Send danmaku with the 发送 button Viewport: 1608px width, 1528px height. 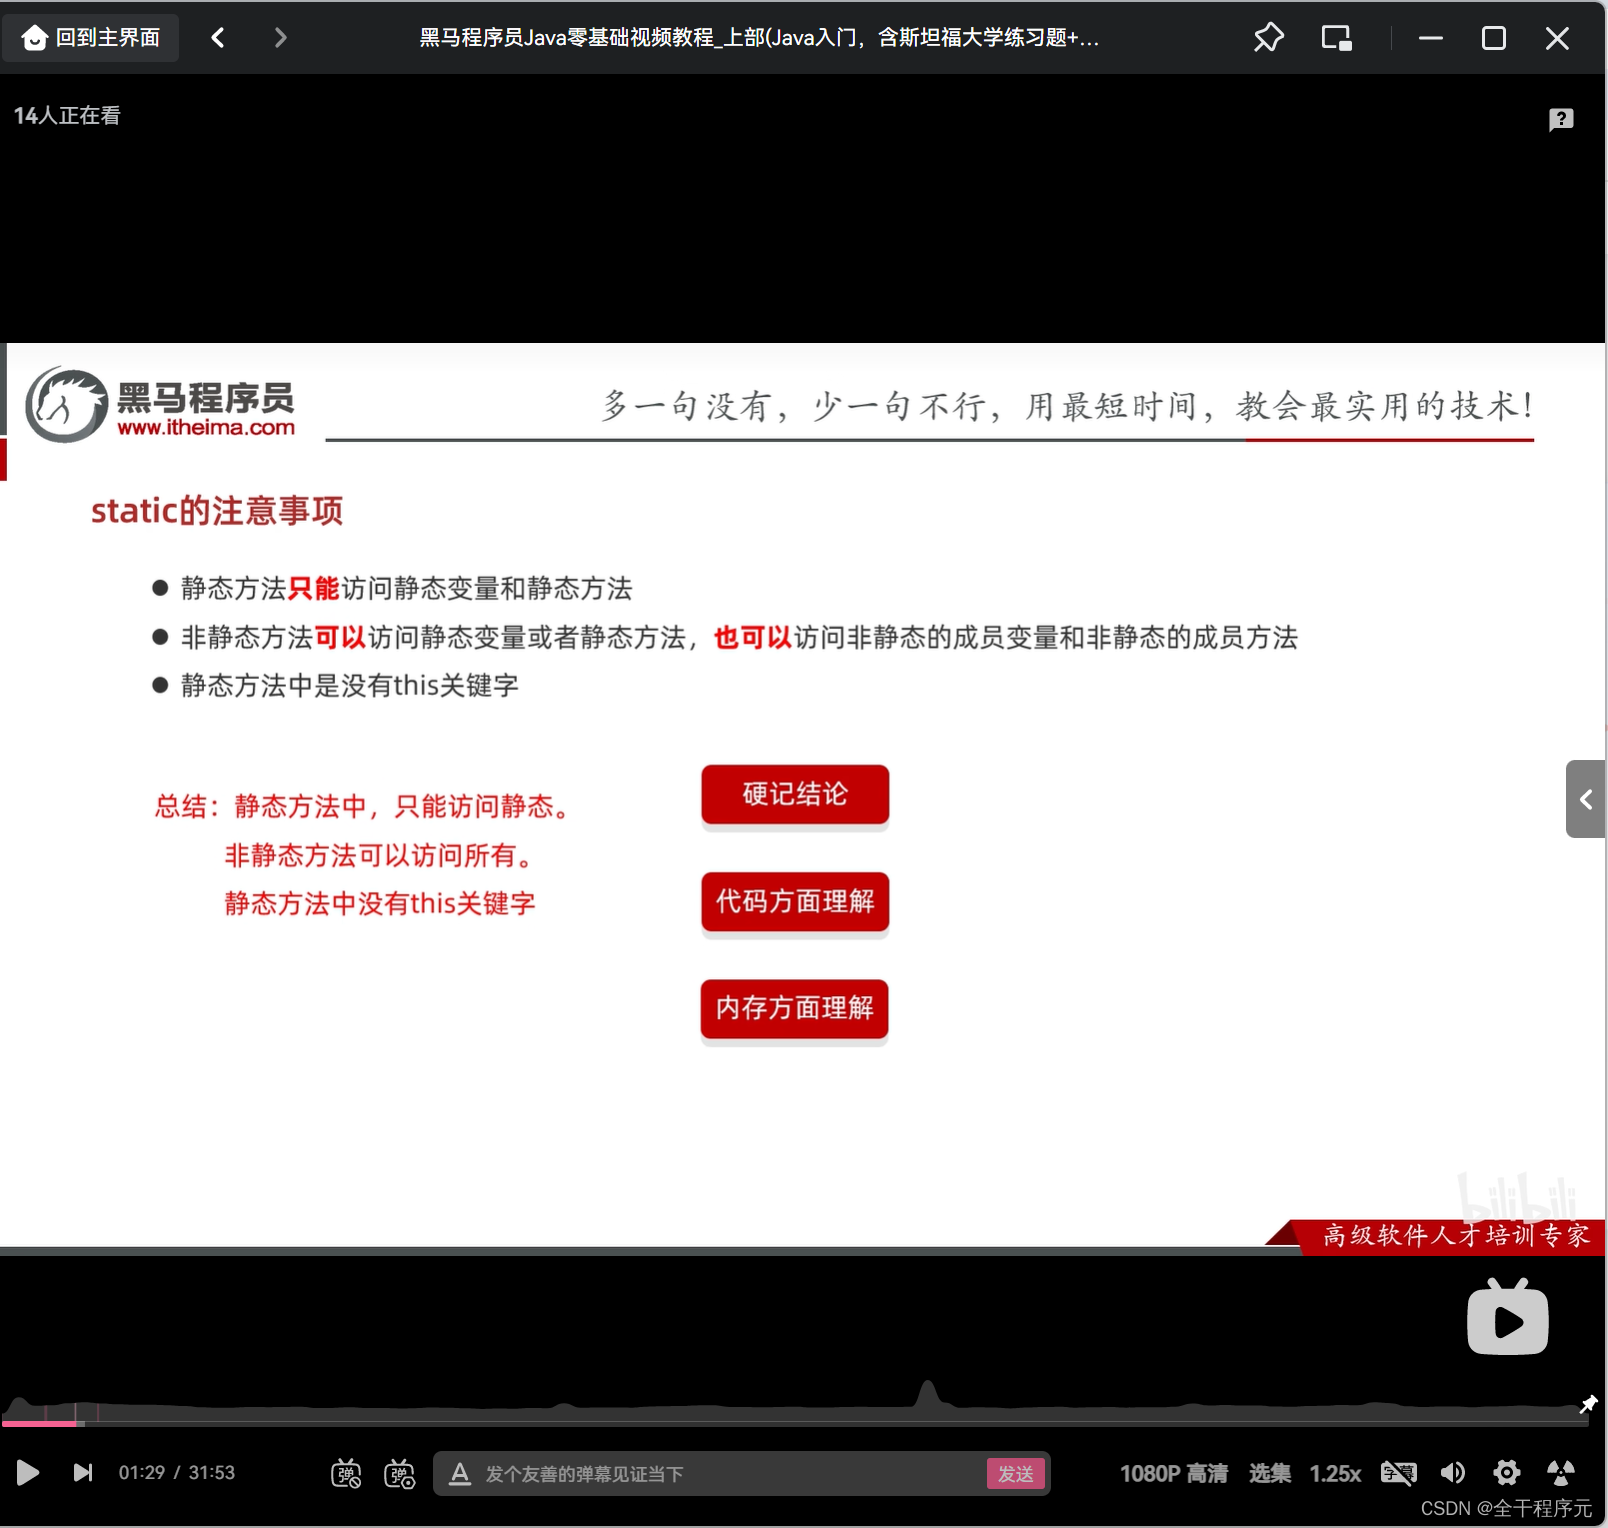click(x=1015, y=1473)
